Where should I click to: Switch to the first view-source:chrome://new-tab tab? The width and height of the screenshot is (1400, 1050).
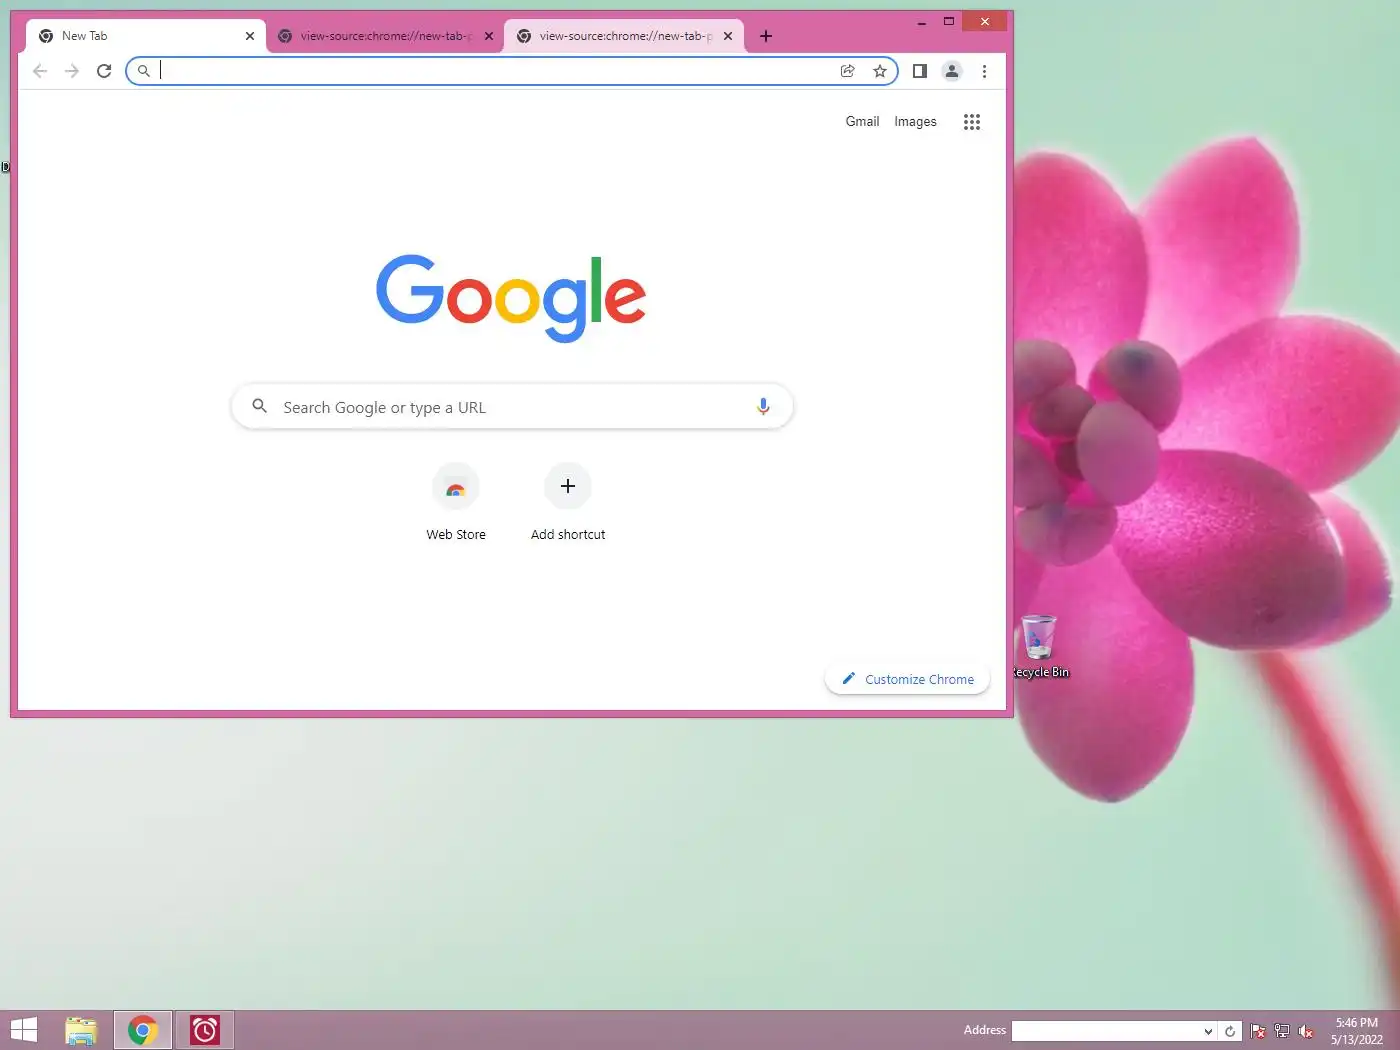coord(385,36)
